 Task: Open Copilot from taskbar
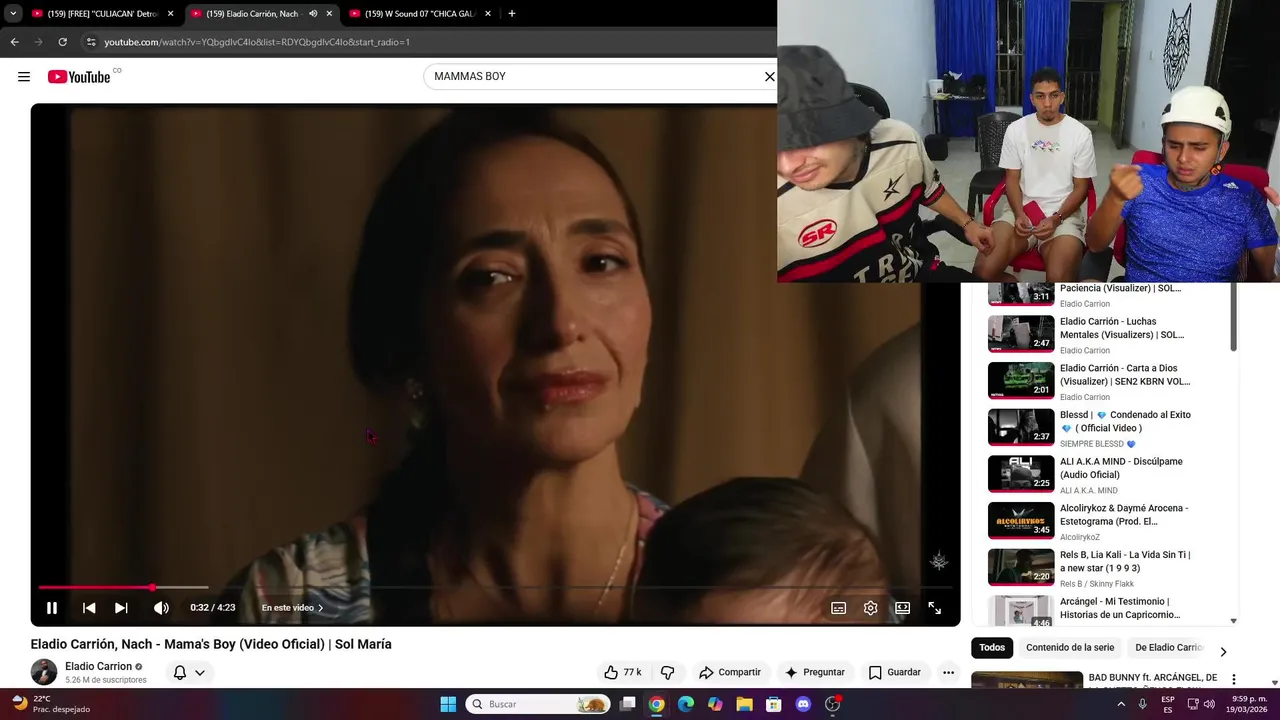coord(715,704)
